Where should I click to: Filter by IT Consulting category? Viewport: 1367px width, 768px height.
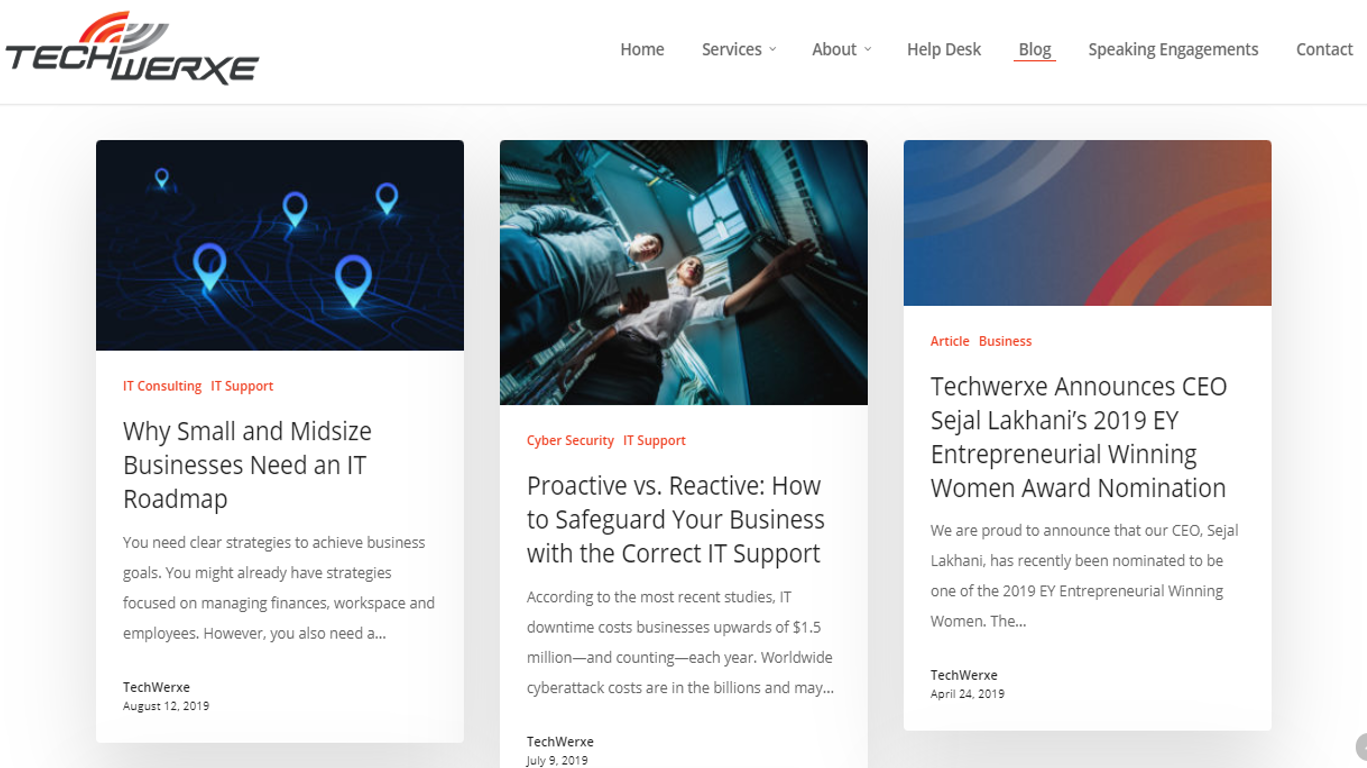point(162,386)
